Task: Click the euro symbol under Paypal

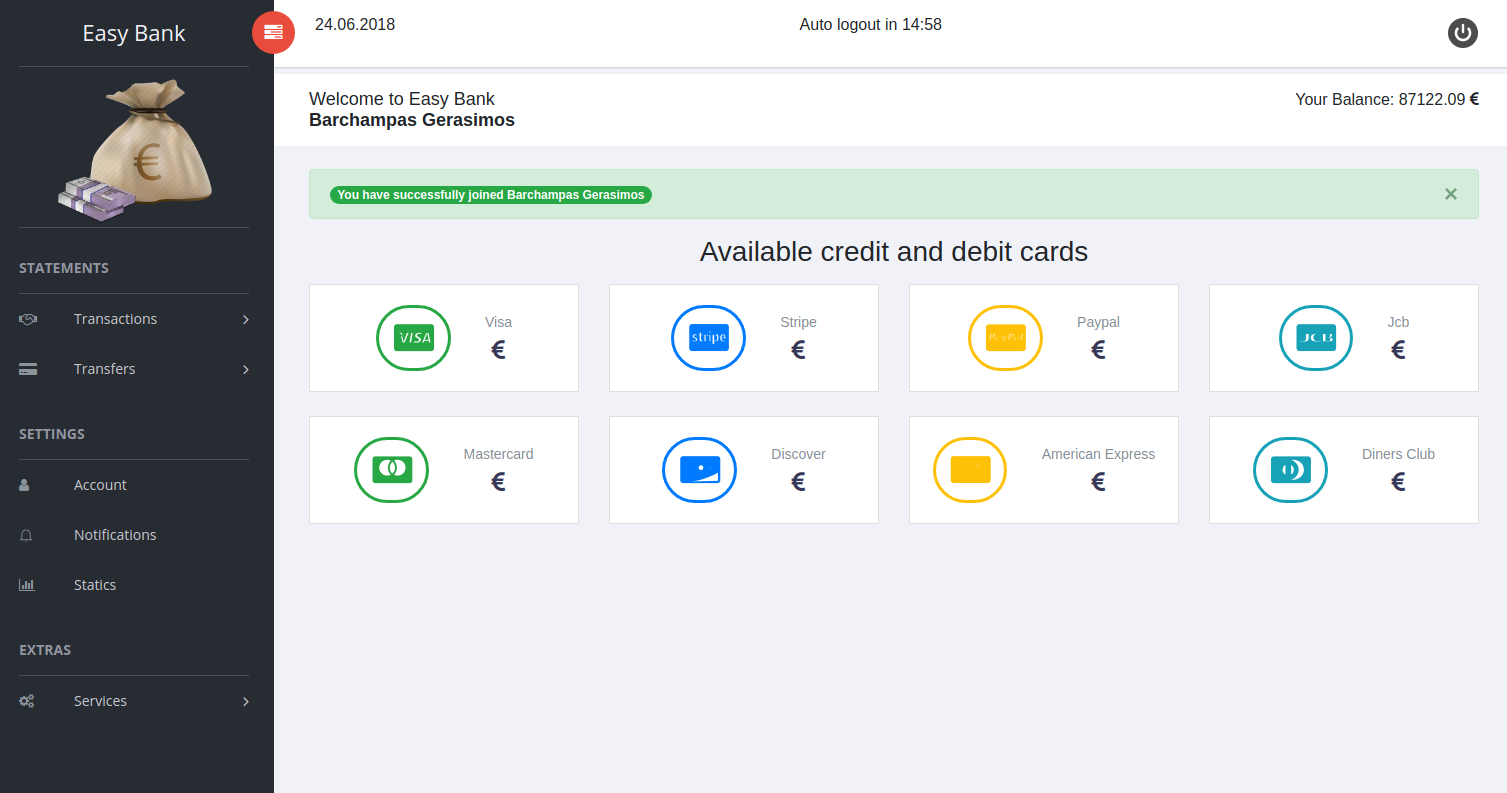Action: pos(1098,350)
